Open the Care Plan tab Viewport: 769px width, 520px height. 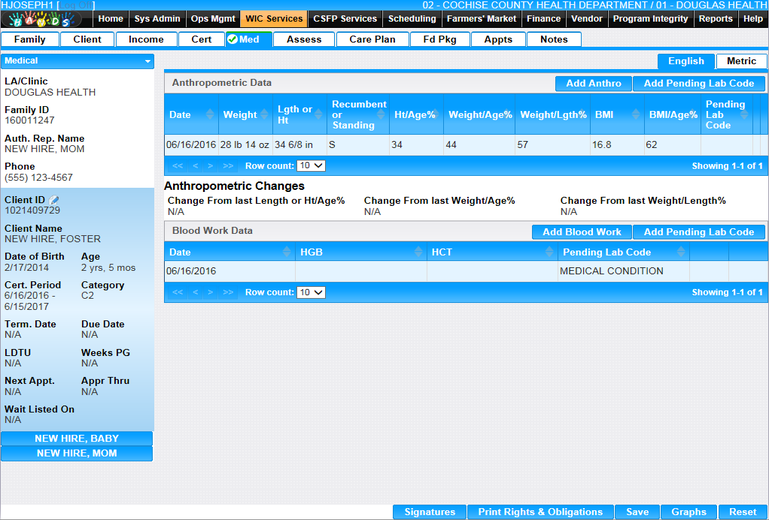tap(372, 40)
